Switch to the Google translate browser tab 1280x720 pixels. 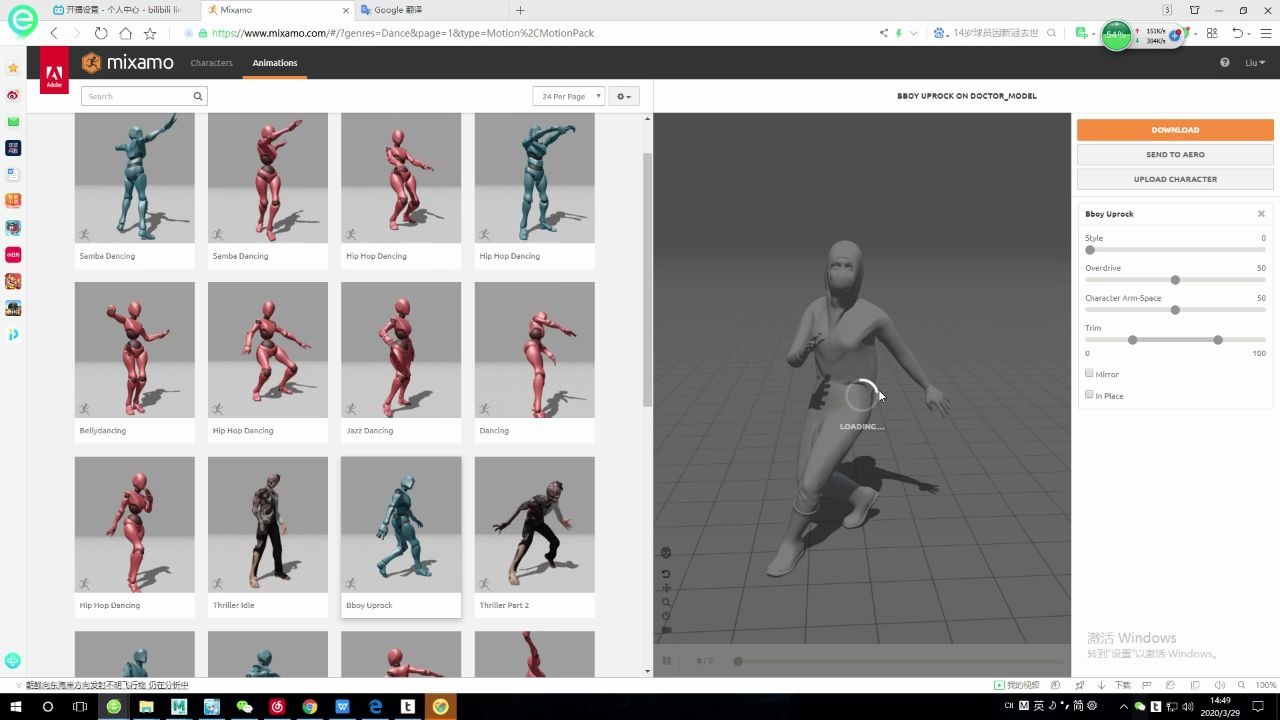click(428, 10)
